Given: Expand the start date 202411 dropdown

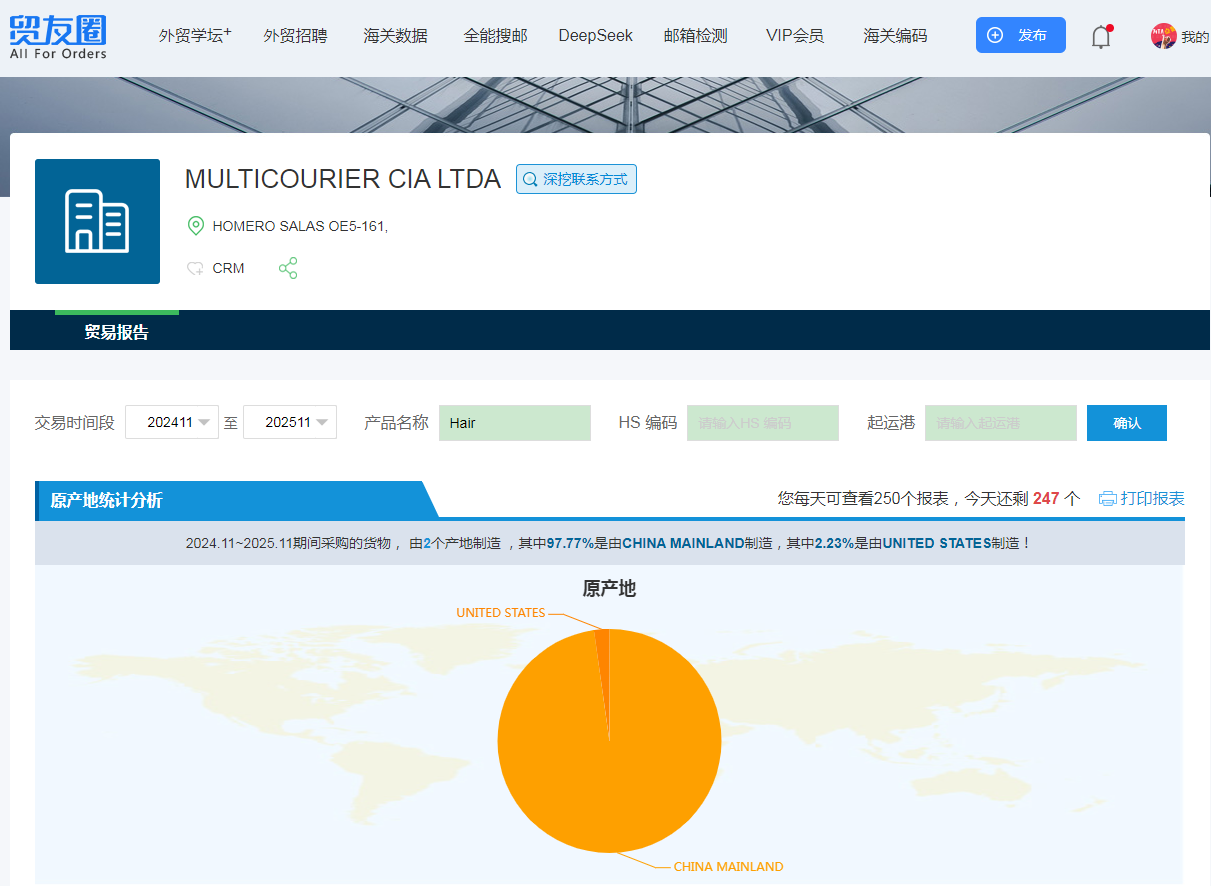Looking at the screenshot, I should [x=204, y=422].
